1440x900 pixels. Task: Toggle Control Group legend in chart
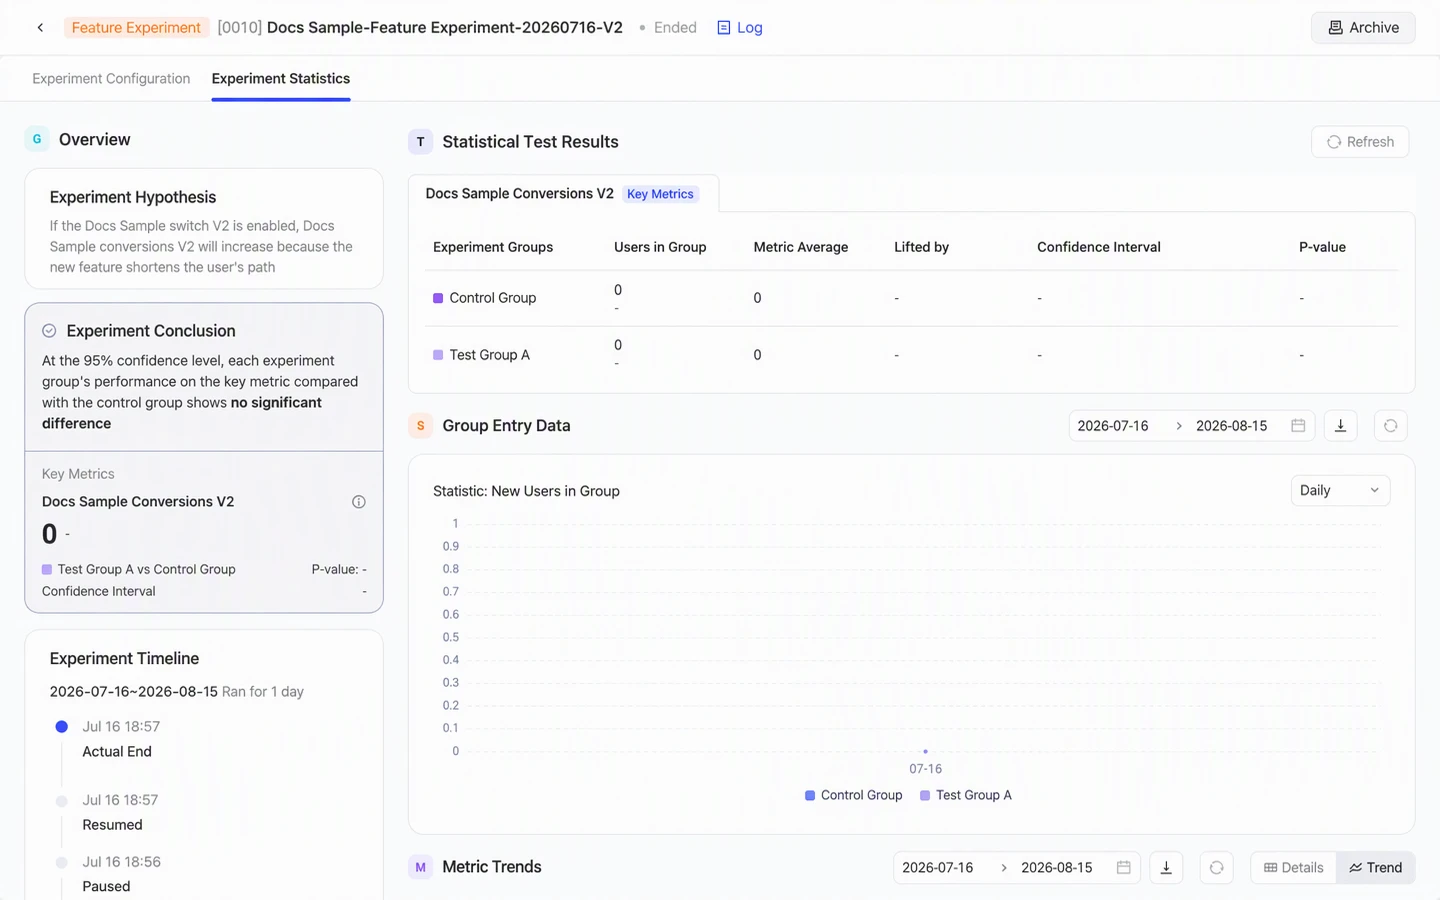tap(853, 795)
